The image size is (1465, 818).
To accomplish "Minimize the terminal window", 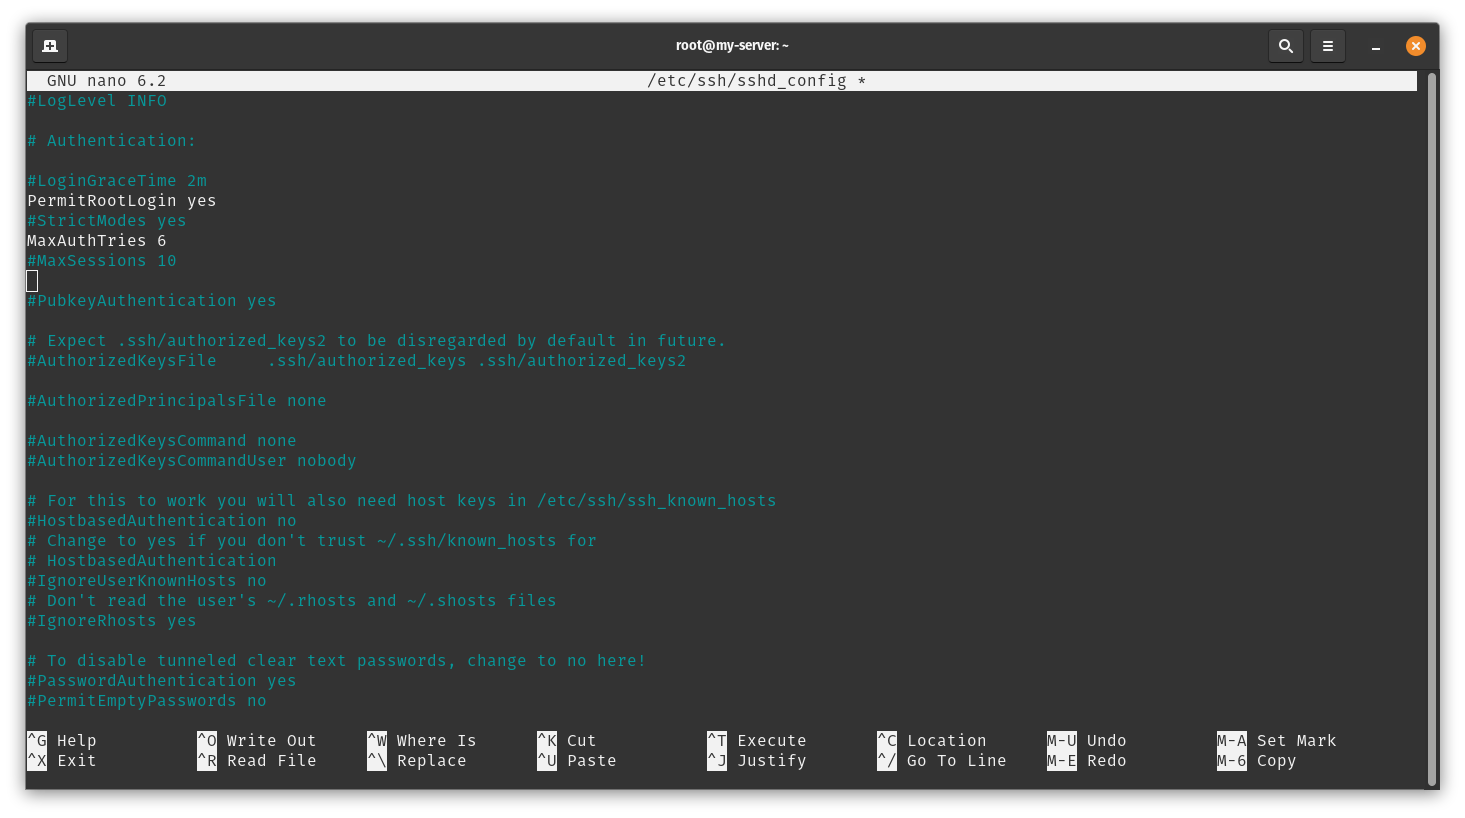I will click(x=1376, y=46).
